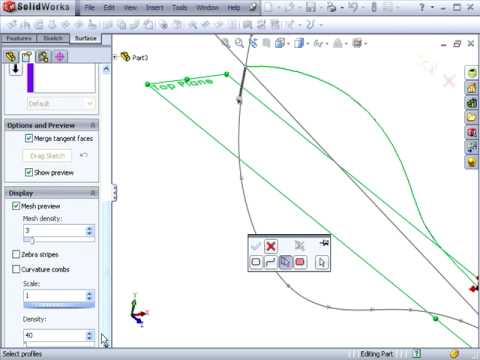This screenshot has width=480, height=360.
Task: Switch to the PropertyManager tab icon
Action: point(27,56)
